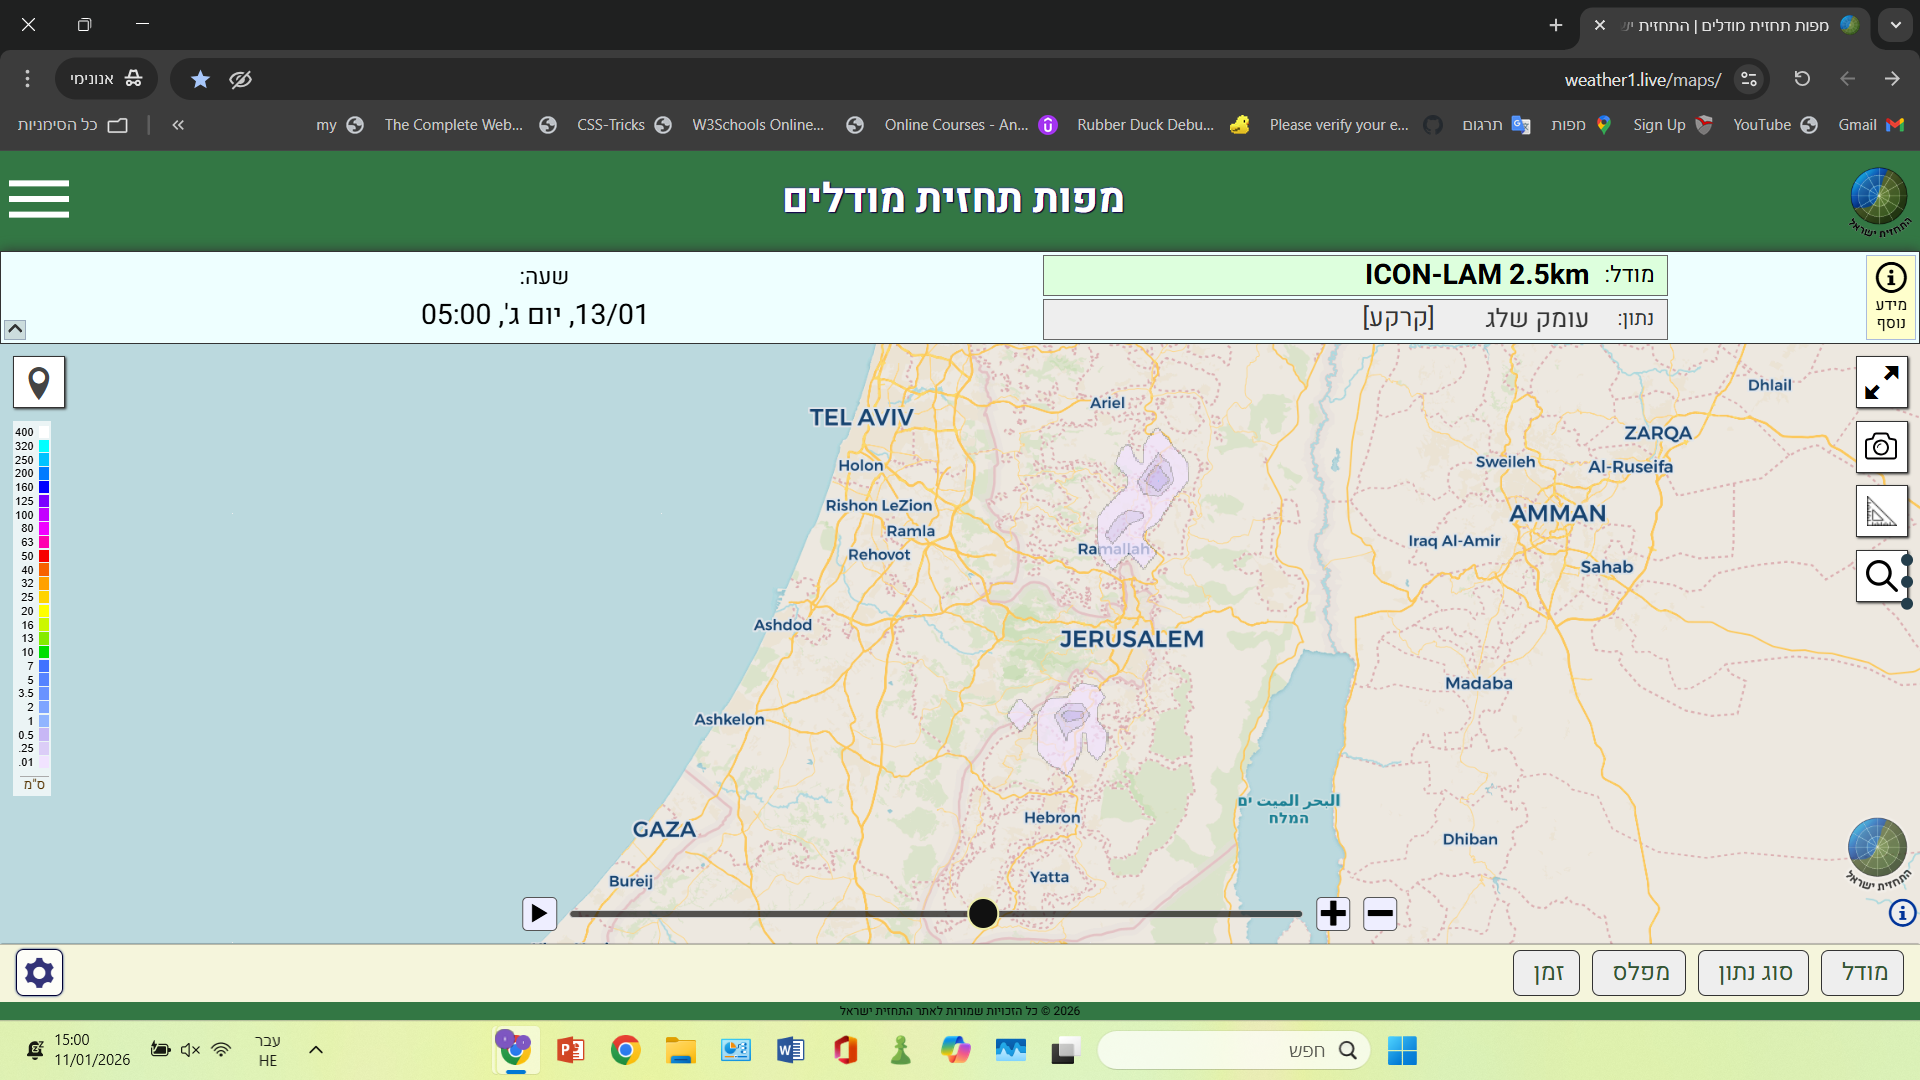The height and width of the screenshot is (1080, 1920).
Task: Click the מפלס button
Action: [1638, 971]
